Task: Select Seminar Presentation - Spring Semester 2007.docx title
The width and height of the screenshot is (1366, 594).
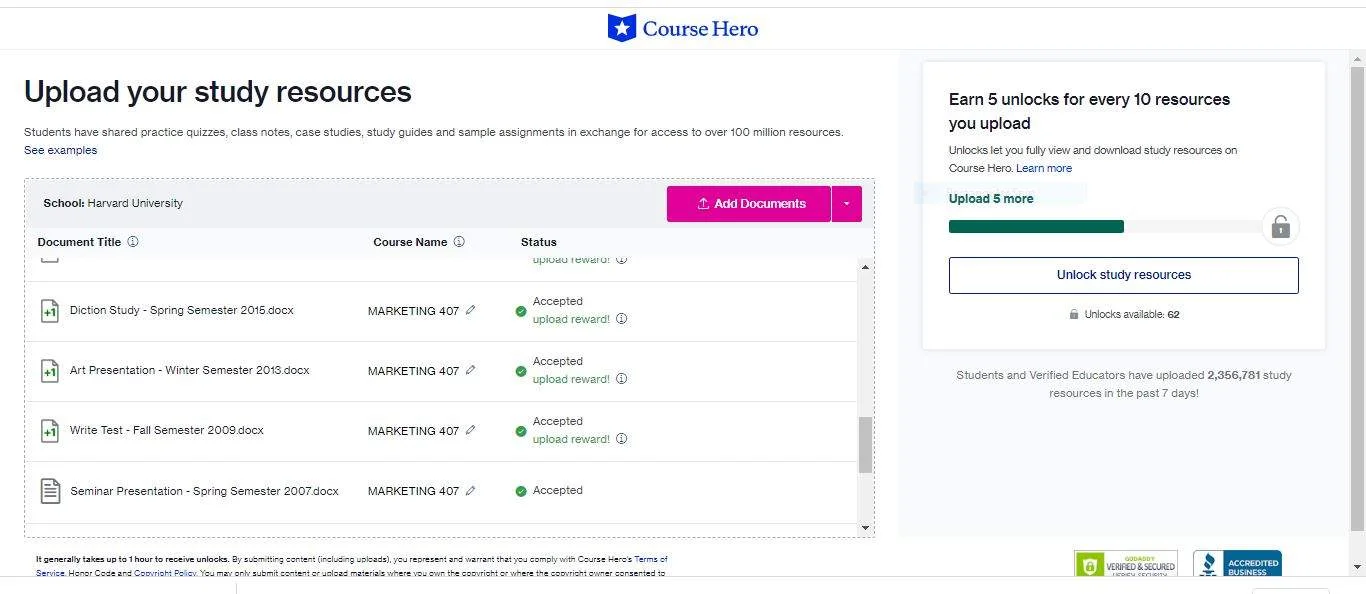Action: coord(205,491)
